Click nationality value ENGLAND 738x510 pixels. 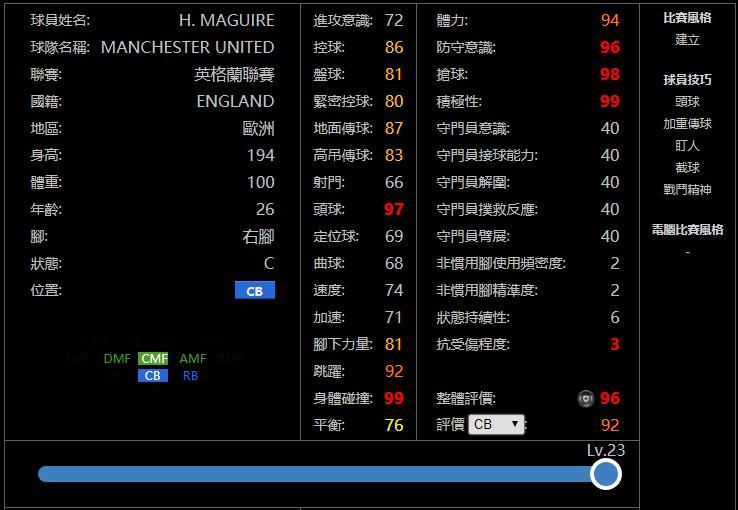pos(235,101)
